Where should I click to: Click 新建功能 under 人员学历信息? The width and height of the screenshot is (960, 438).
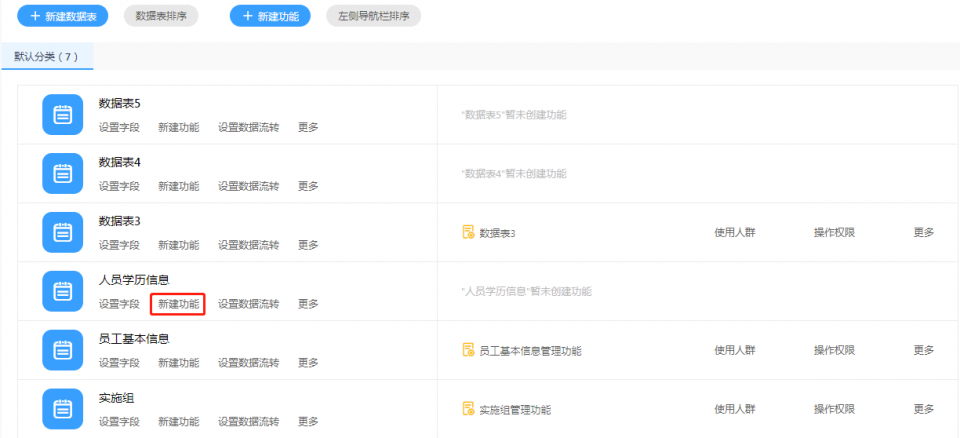pyautogui.click(x=179, y=304)
